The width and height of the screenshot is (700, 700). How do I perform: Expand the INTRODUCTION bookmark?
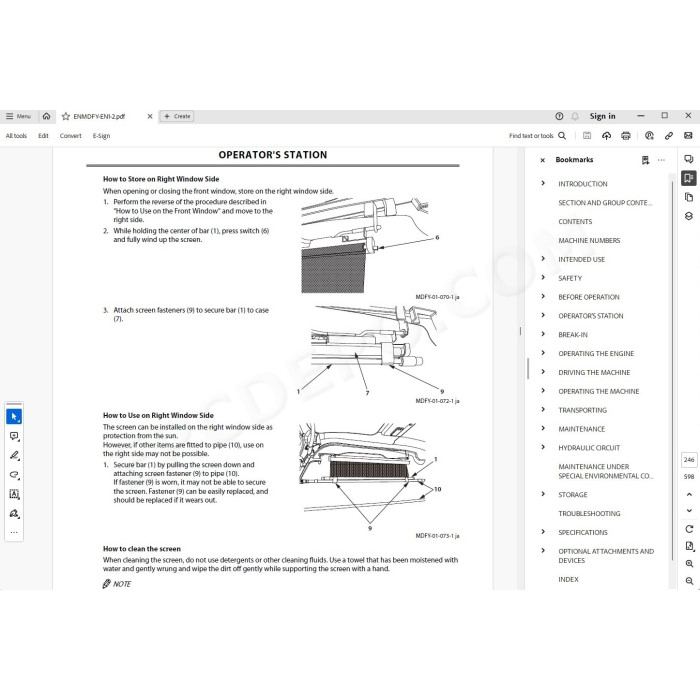pyautogui.click(x=543, y=183)
